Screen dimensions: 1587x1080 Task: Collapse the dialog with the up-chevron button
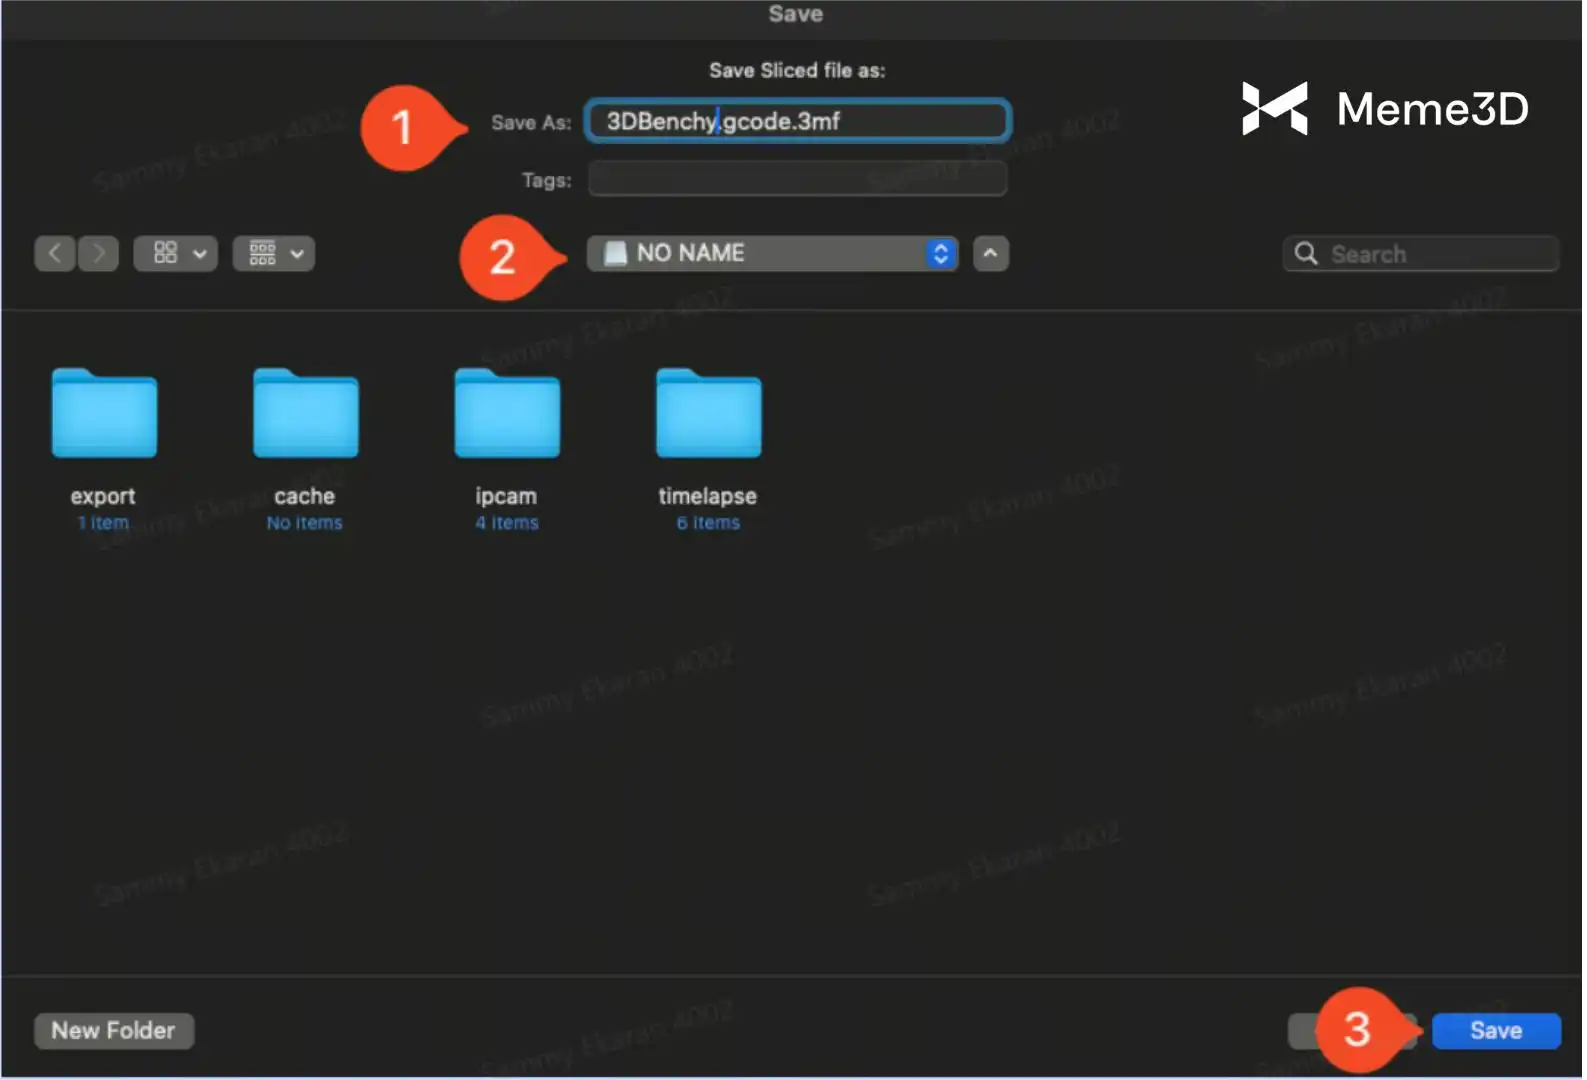point(990,254)
